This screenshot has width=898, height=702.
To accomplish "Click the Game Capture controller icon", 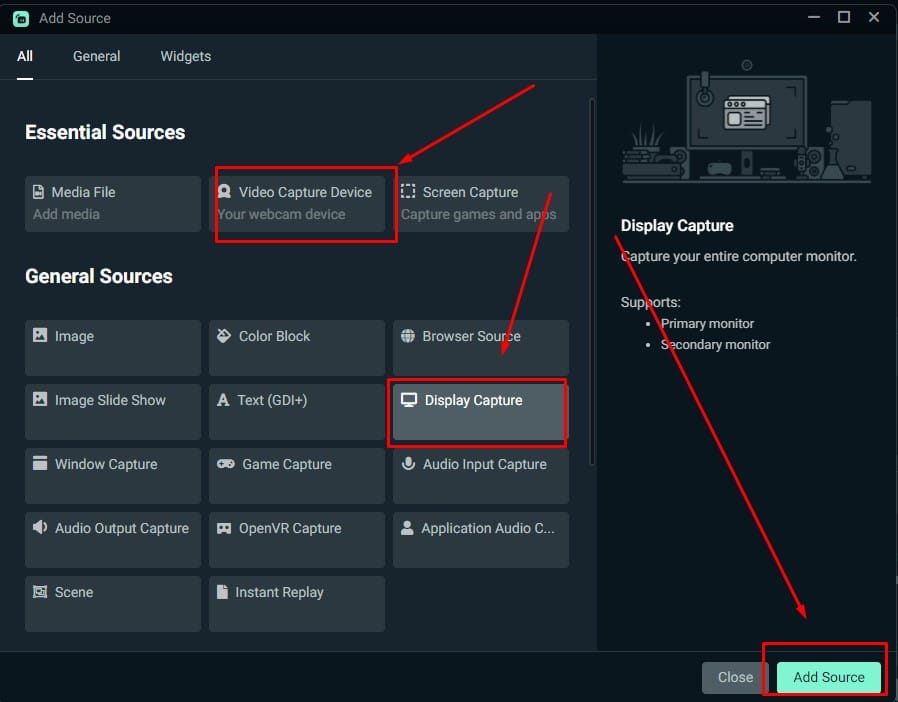I will coord(226,464).
